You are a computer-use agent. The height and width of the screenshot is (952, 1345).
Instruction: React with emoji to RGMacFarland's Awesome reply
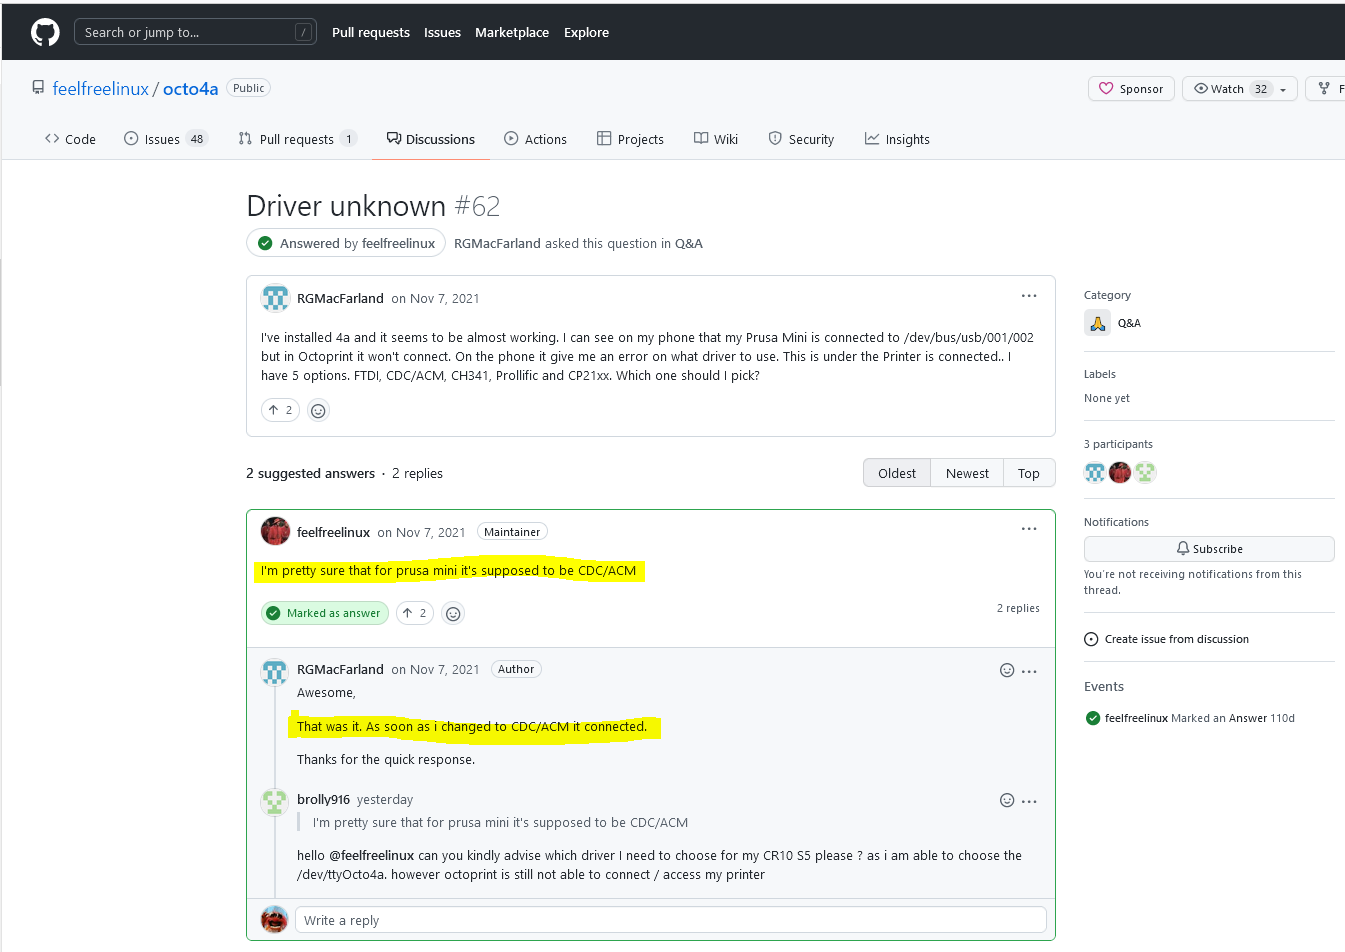[x=1007, y=671]
